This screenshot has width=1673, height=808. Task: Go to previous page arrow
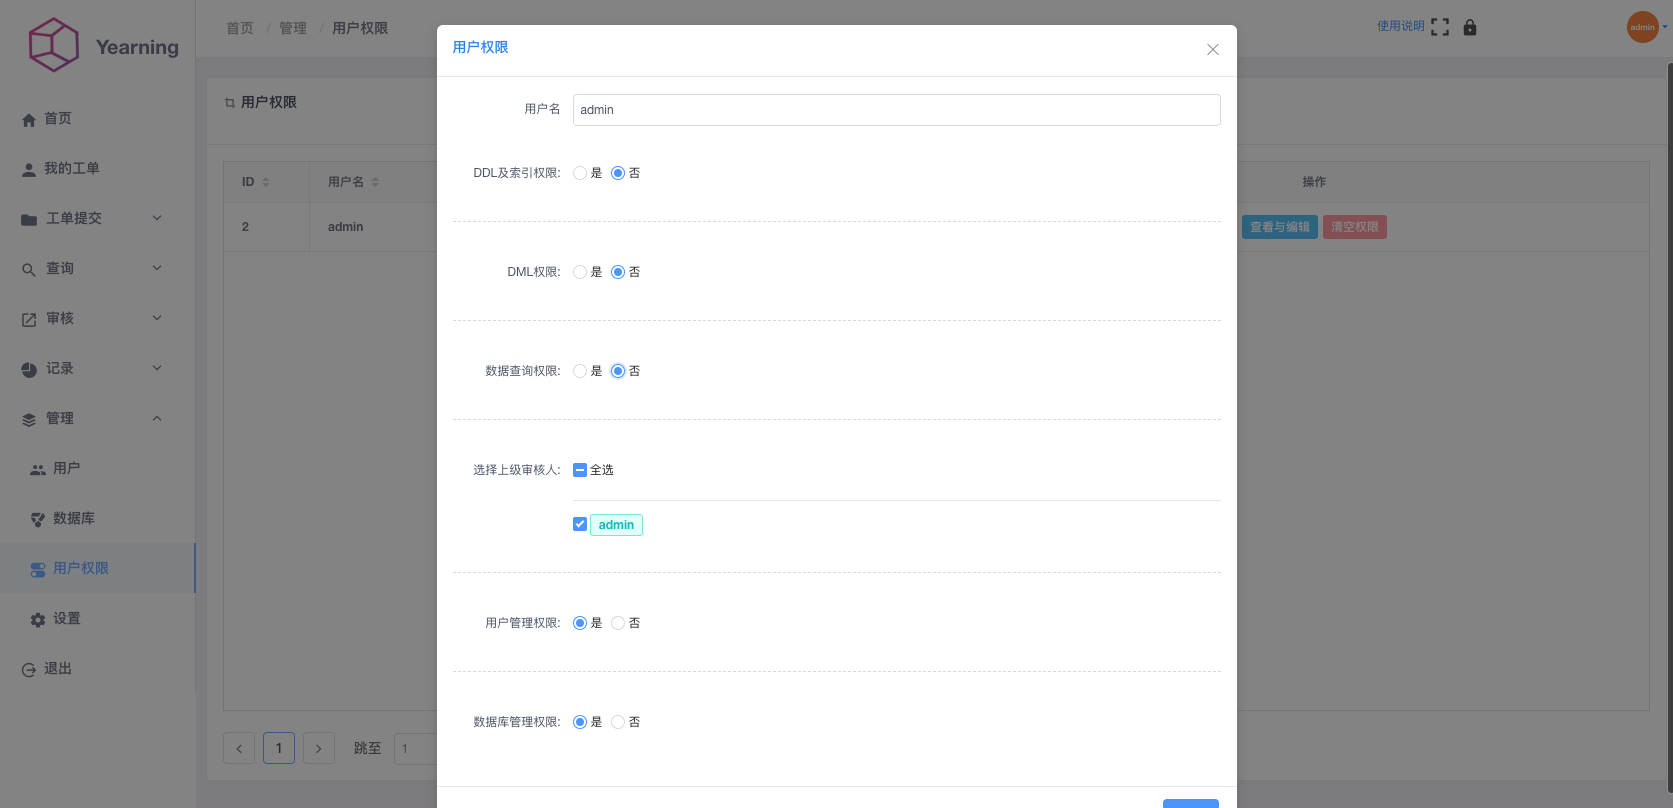[x=239, y=748]
